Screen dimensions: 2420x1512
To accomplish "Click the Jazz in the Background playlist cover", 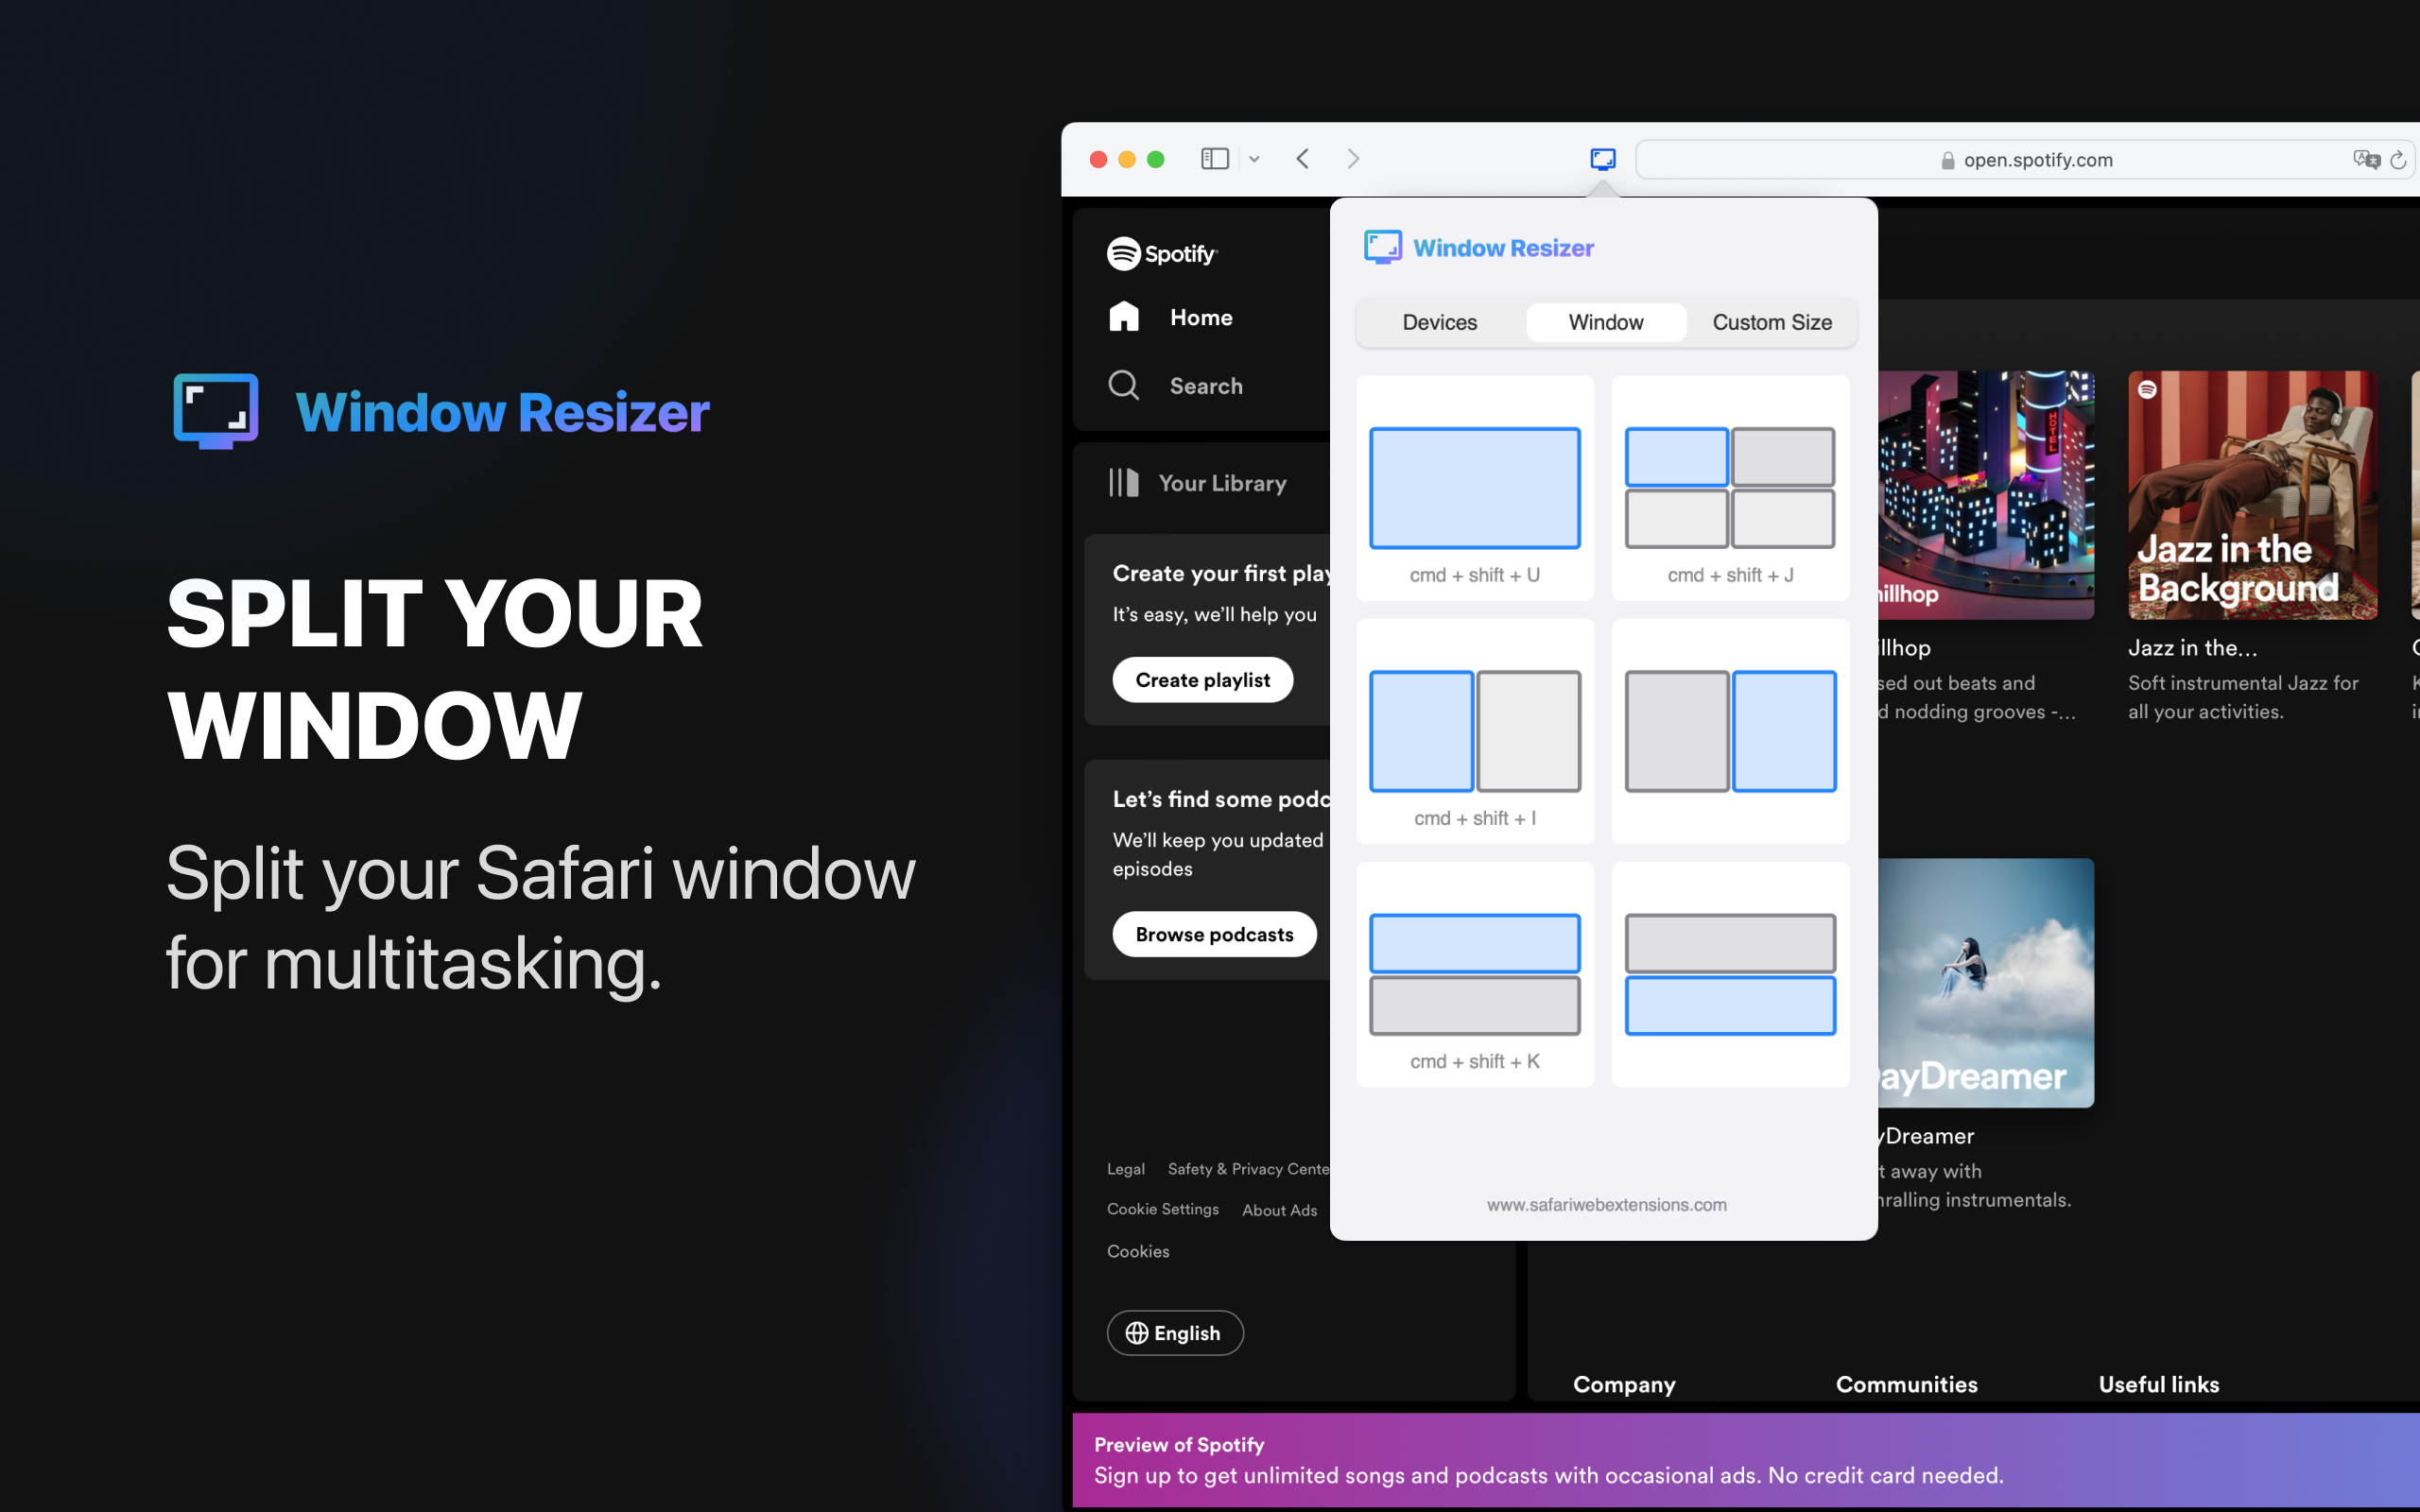I will point(2252,495).
